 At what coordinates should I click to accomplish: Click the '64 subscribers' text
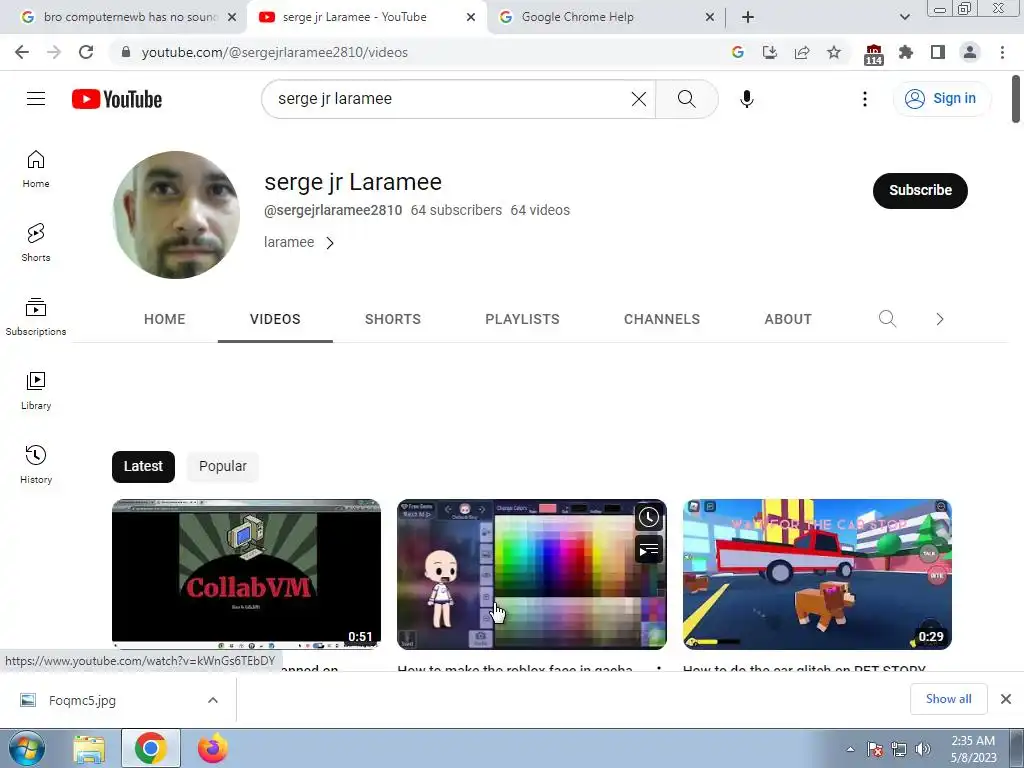456,210
